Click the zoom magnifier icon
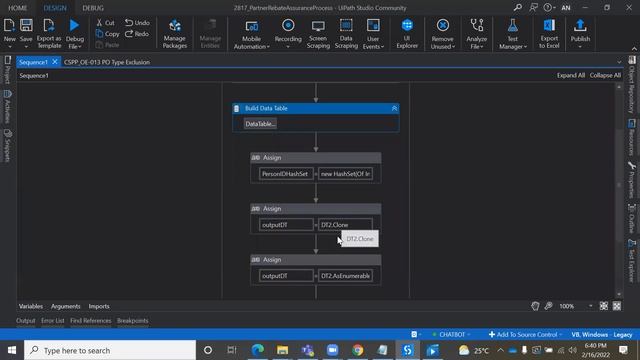The height and width of the screenshot is (360, 640). (x=549, y=306)
